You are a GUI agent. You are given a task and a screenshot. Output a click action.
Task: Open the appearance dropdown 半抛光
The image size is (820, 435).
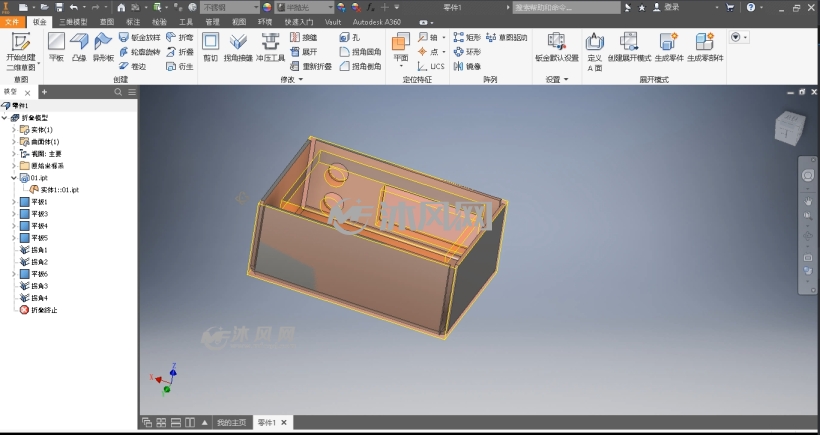point(305,7)
